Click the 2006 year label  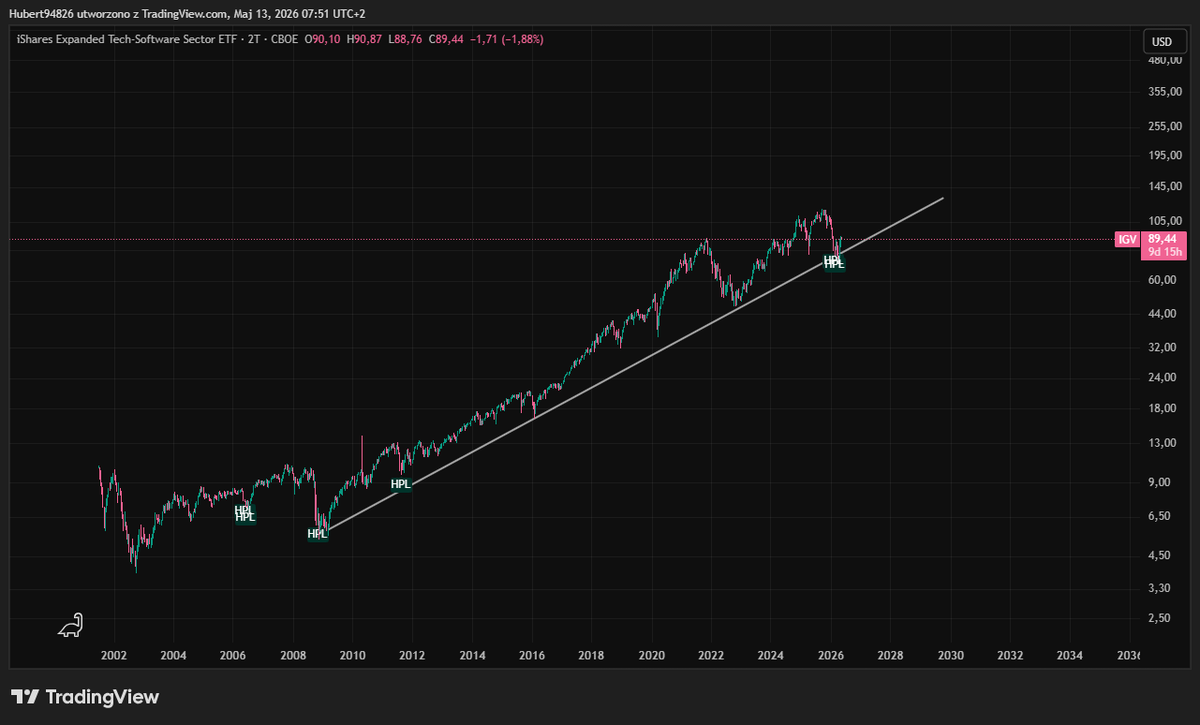point(233,656)
